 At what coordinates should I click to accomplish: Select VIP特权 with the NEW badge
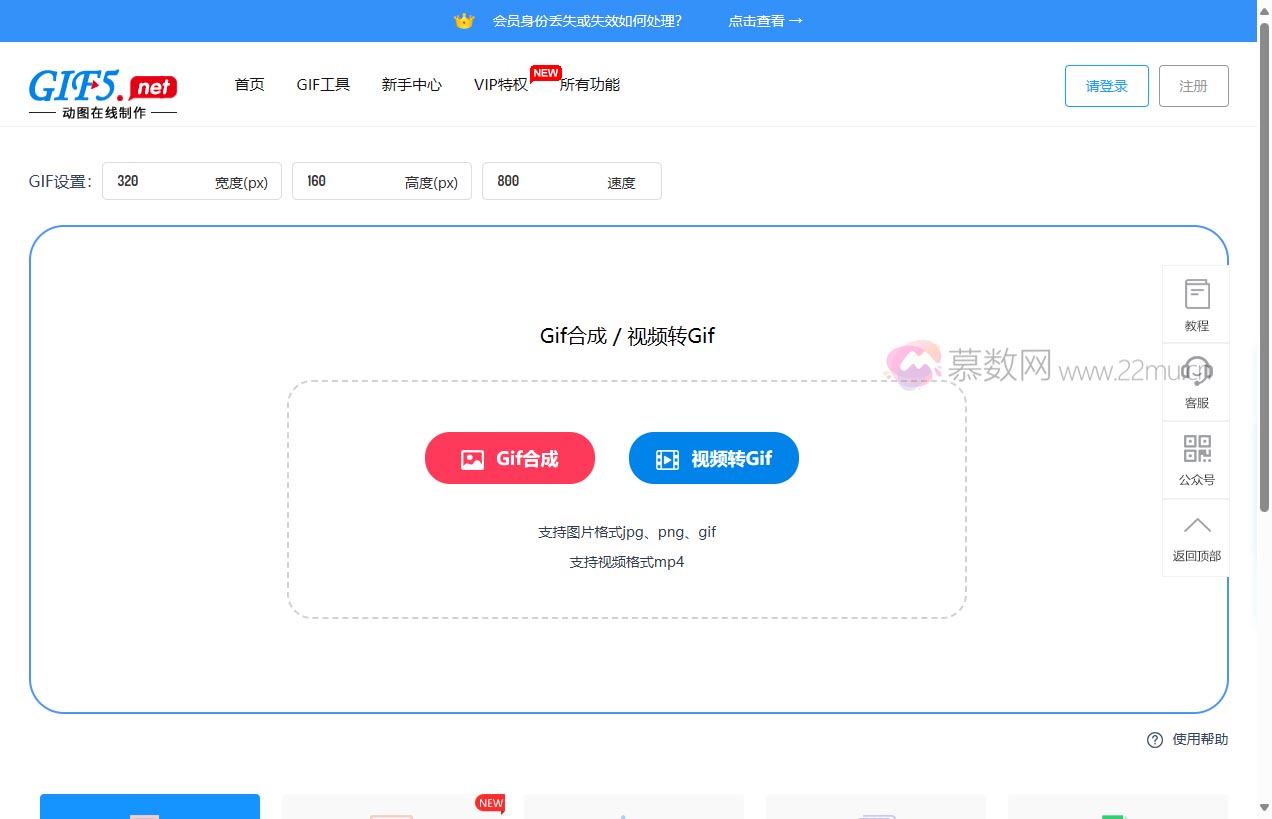[501, 85]
